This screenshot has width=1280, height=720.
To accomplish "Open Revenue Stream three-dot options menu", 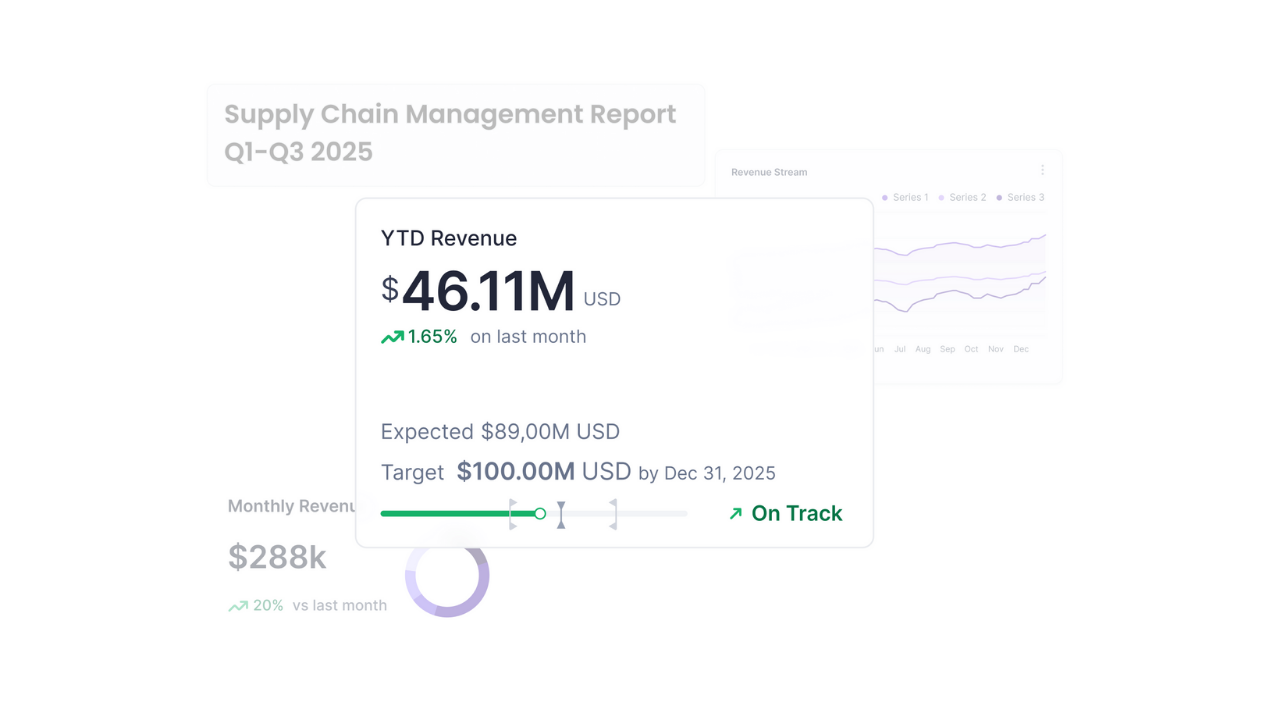I will (1042, 171).
